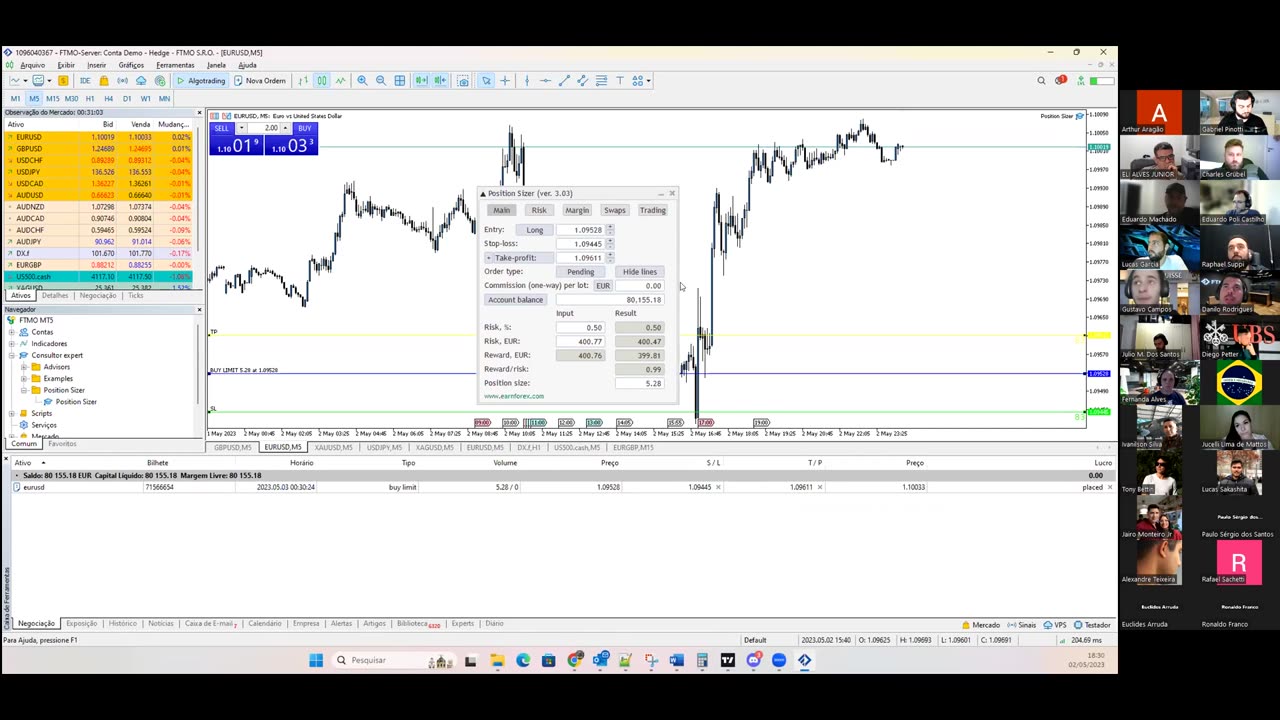Open www.earnforex.com link
The image size is (1280, 720).
pos(514,396)
